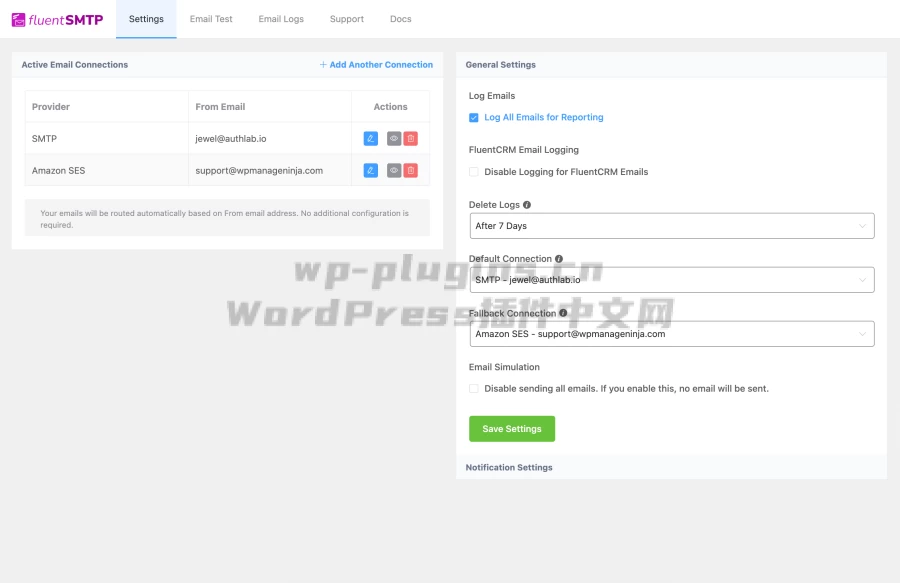Show the Delete Logs info tooltip icon
Screen dimensions: 900x583
point(527,205)
